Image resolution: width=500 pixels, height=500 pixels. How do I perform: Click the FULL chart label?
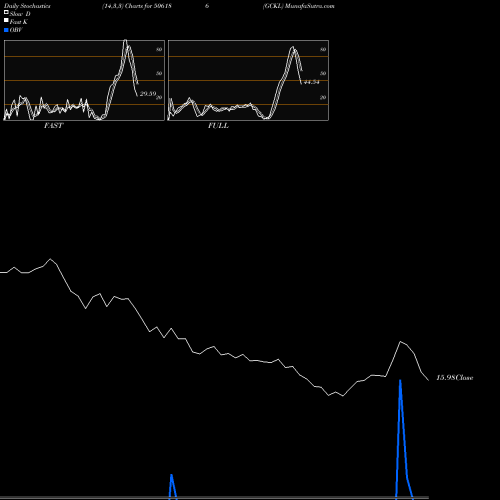tap(218, 126)
